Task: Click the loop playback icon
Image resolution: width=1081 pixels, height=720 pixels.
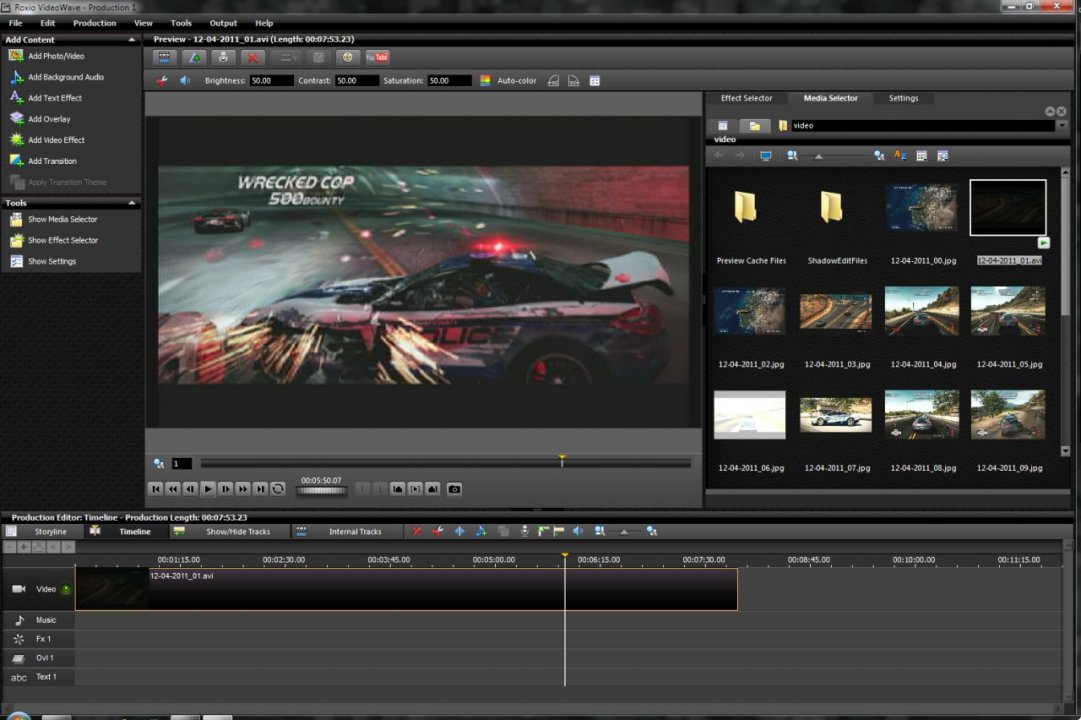Action: click(278, 489)
